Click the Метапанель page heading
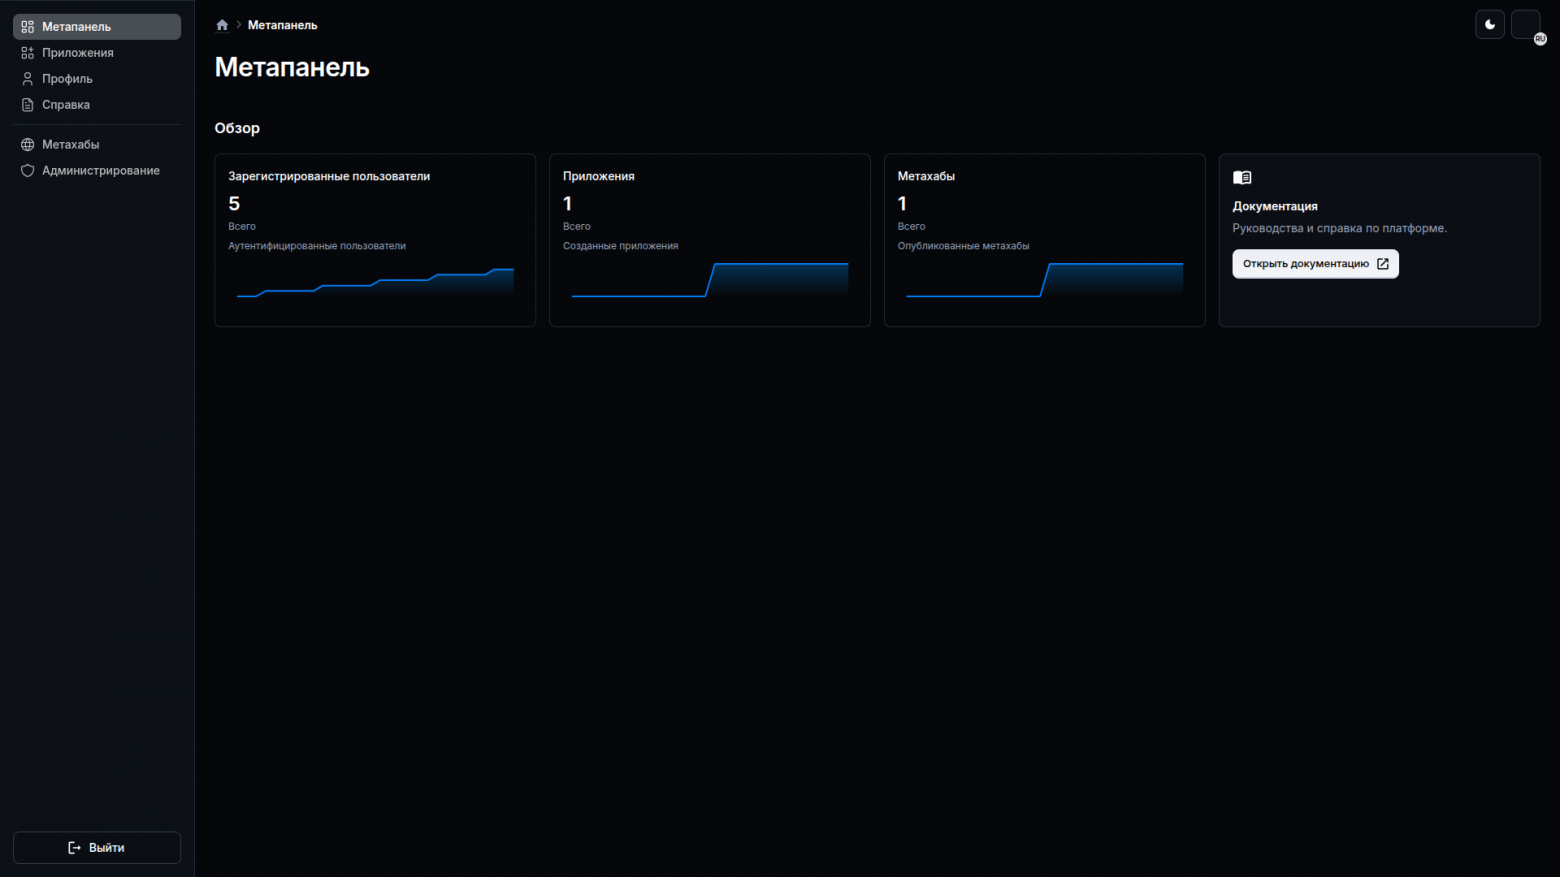 tap(292, 67)
